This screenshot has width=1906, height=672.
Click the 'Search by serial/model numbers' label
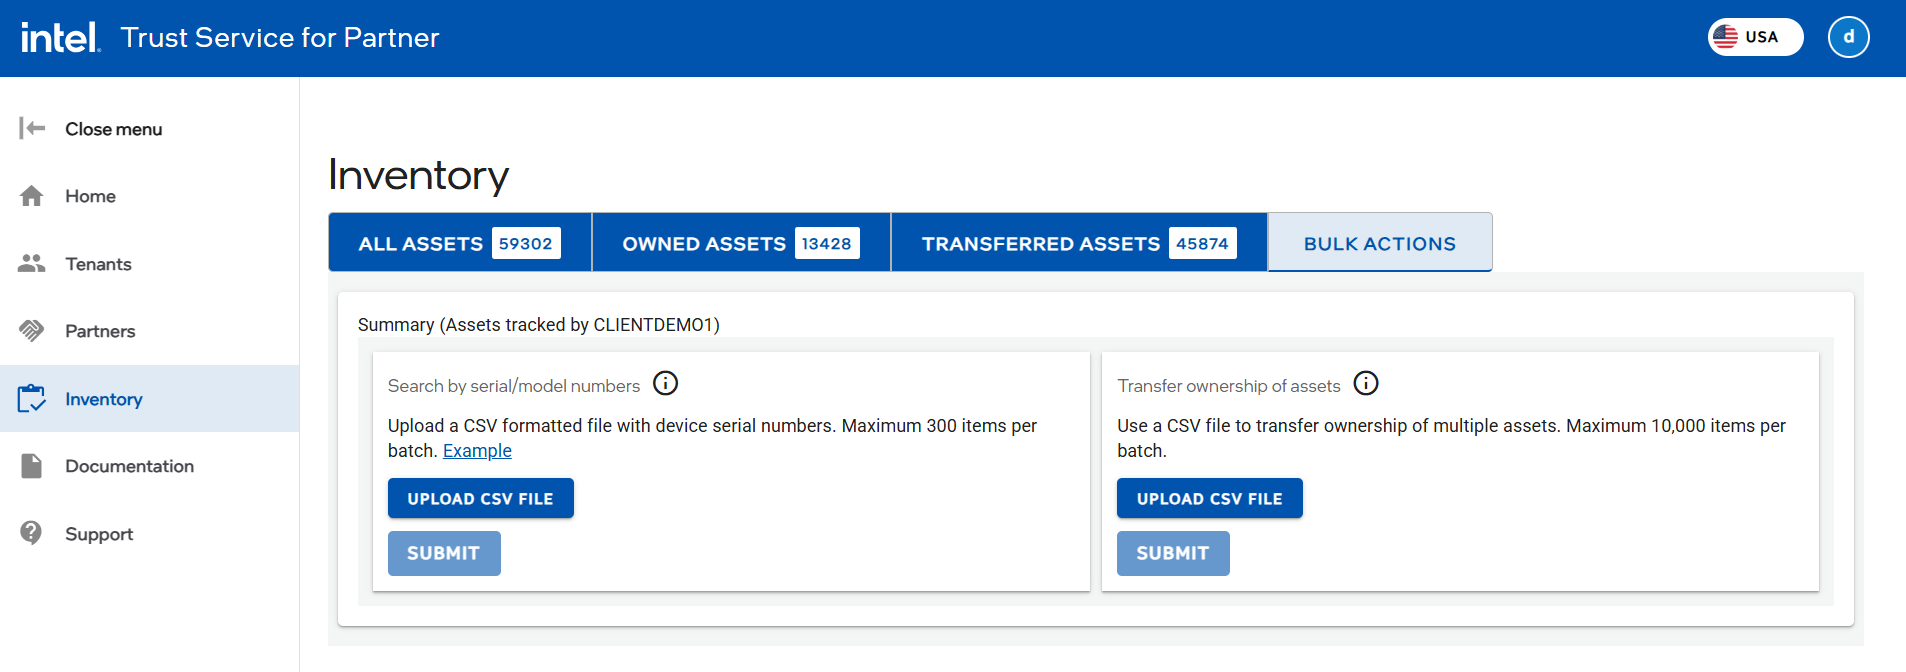click(x=514, y=386)
